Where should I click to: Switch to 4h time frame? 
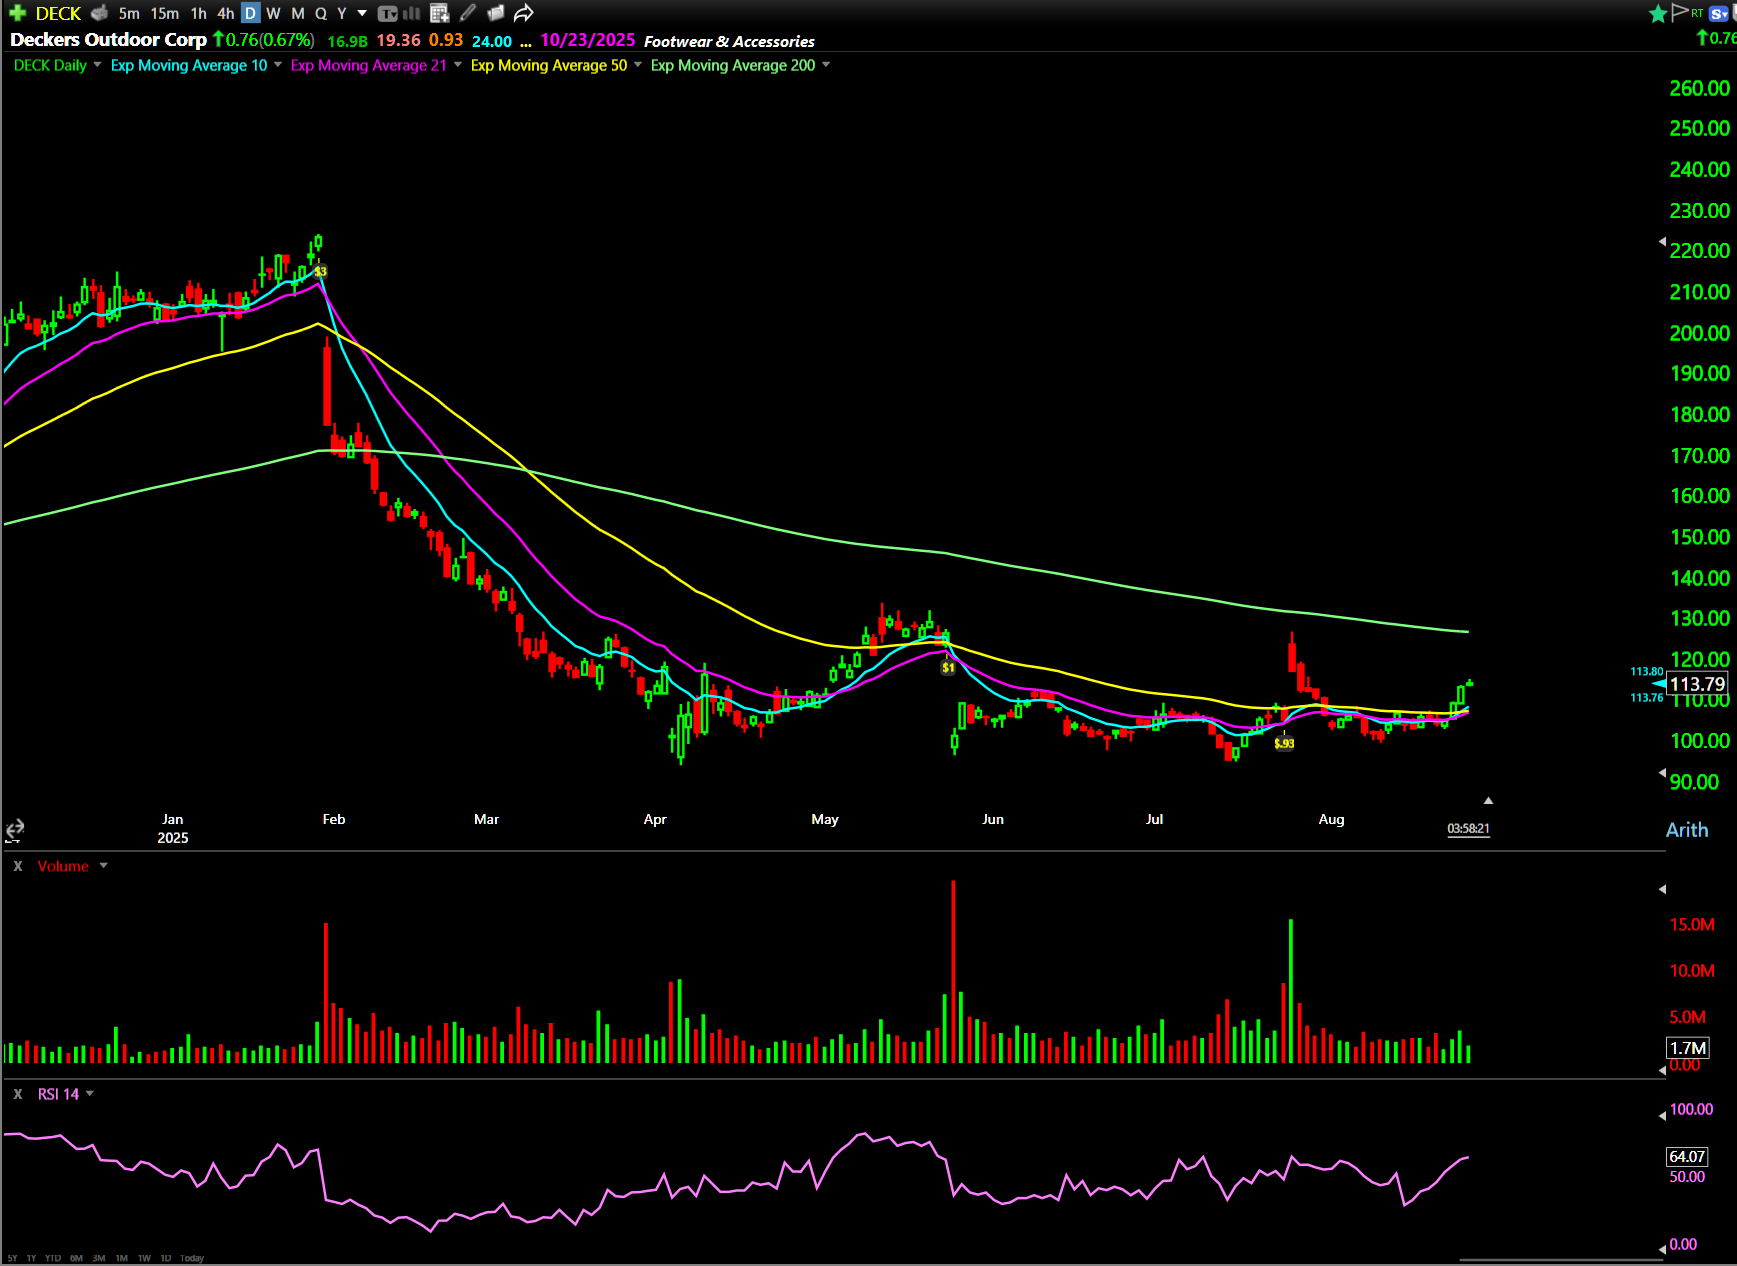(225, 13)
